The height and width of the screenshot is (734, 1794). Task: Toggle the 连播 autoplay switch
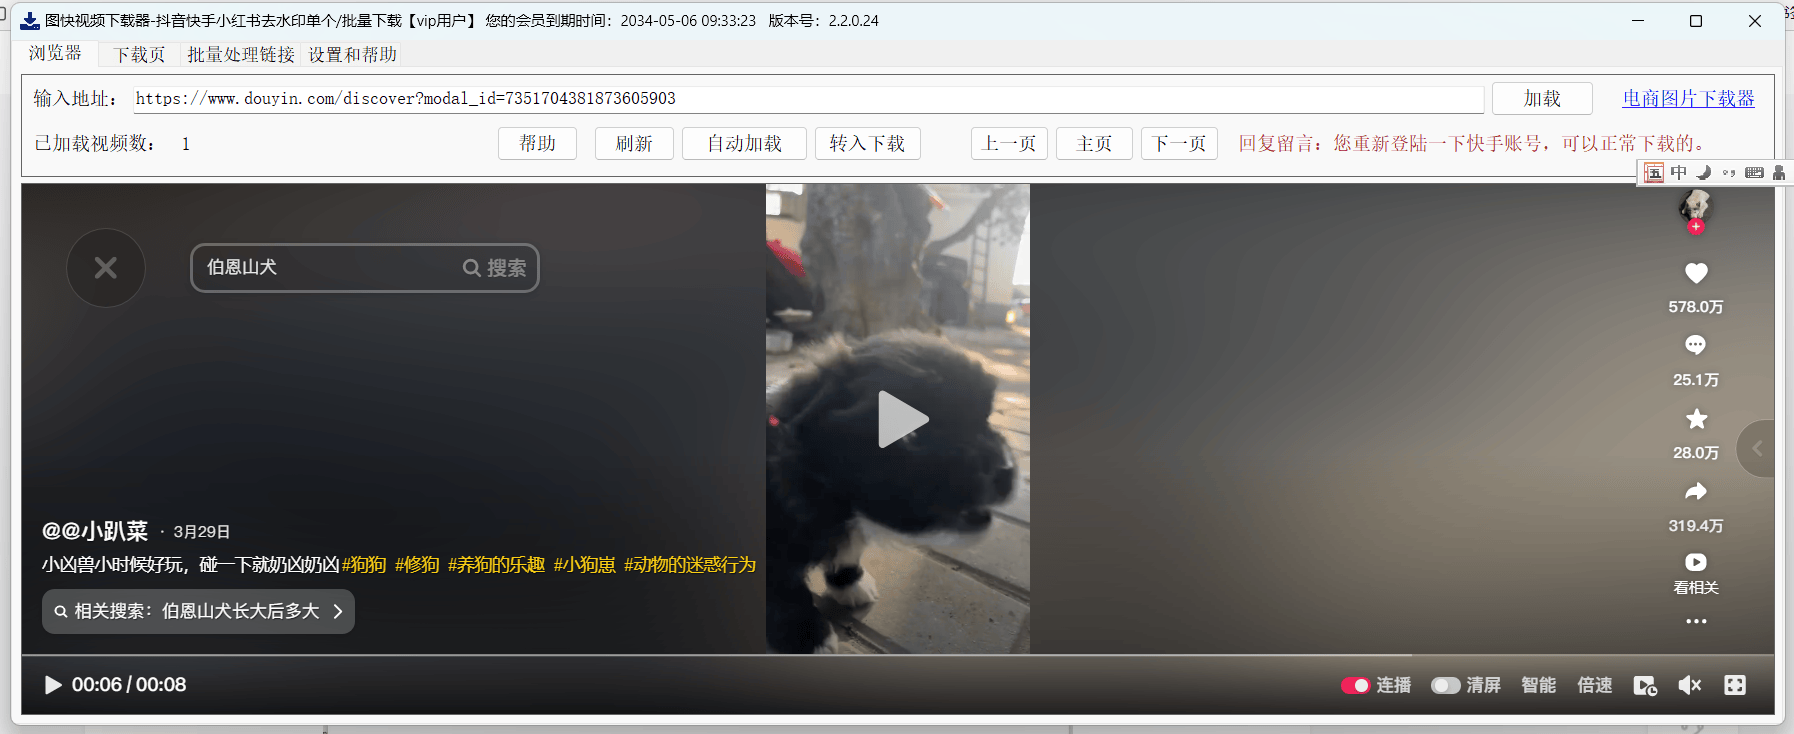point(1355,685)
